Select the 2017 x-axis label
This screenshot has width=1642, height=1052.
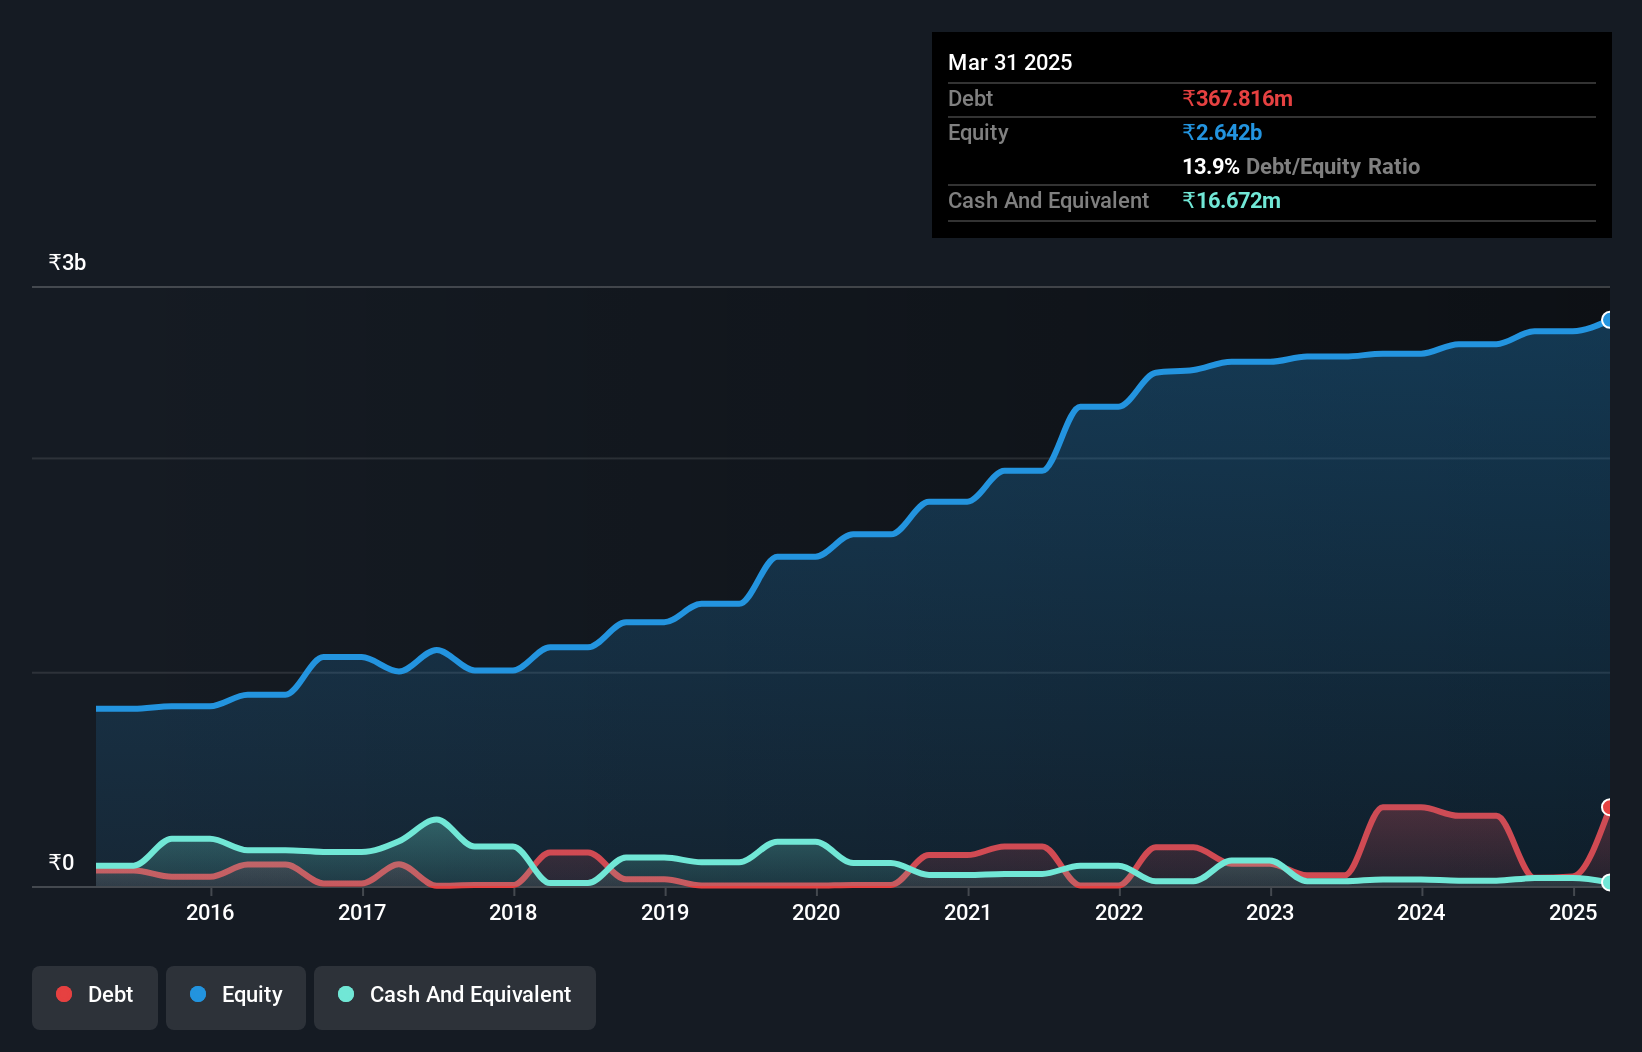coord(362,912)
